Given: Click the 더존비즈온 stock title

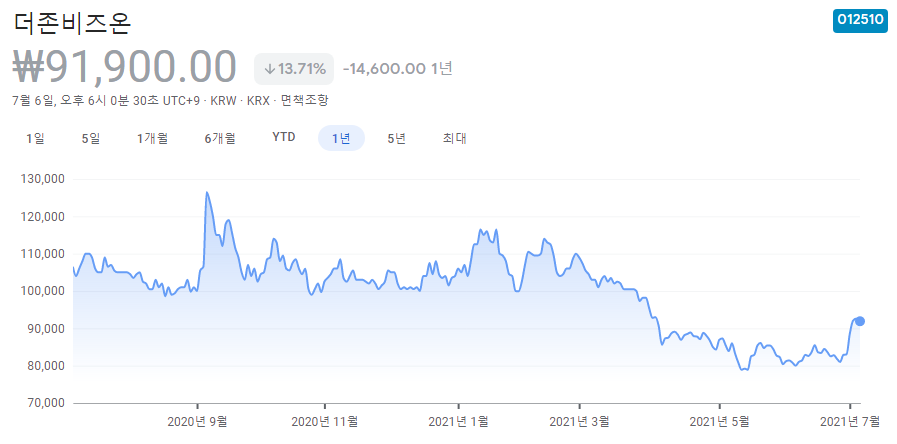Looking at the screenshot, I should pos(72,23).
